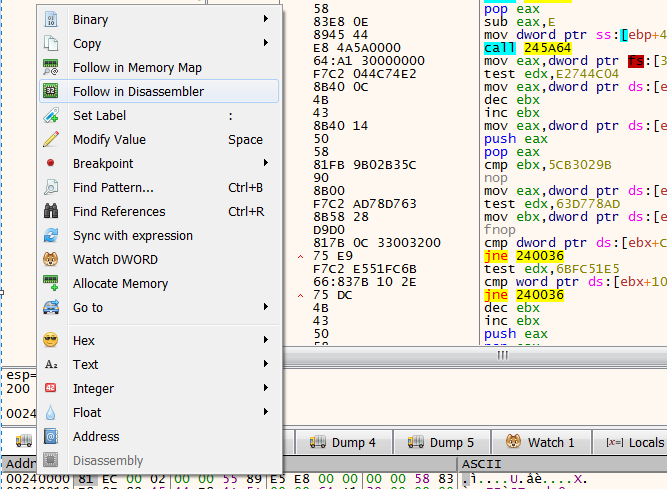Image resolution: width=667 pixels, height=489 pixels.
Task: Click the highlighted call 245A64 instruction
Action: tap(527, 48)
